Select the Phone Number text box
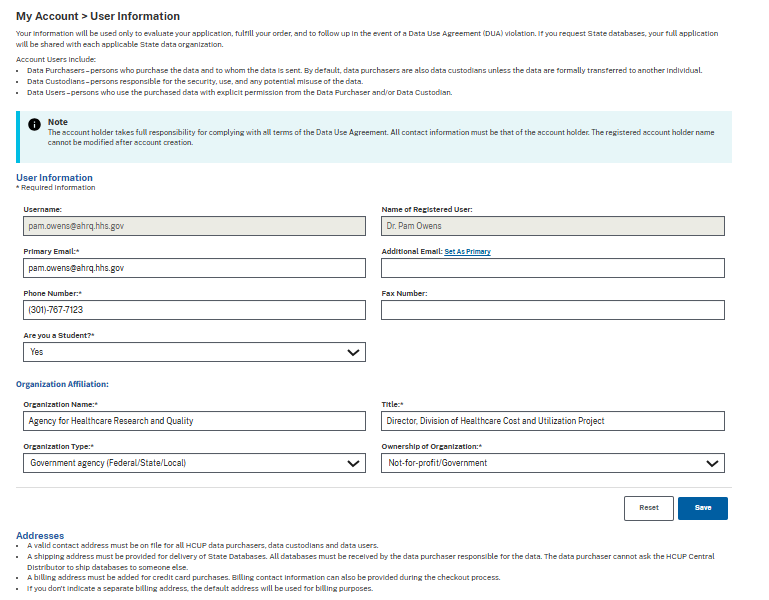This screenshot has width=769, height=600. pos(194,310)
